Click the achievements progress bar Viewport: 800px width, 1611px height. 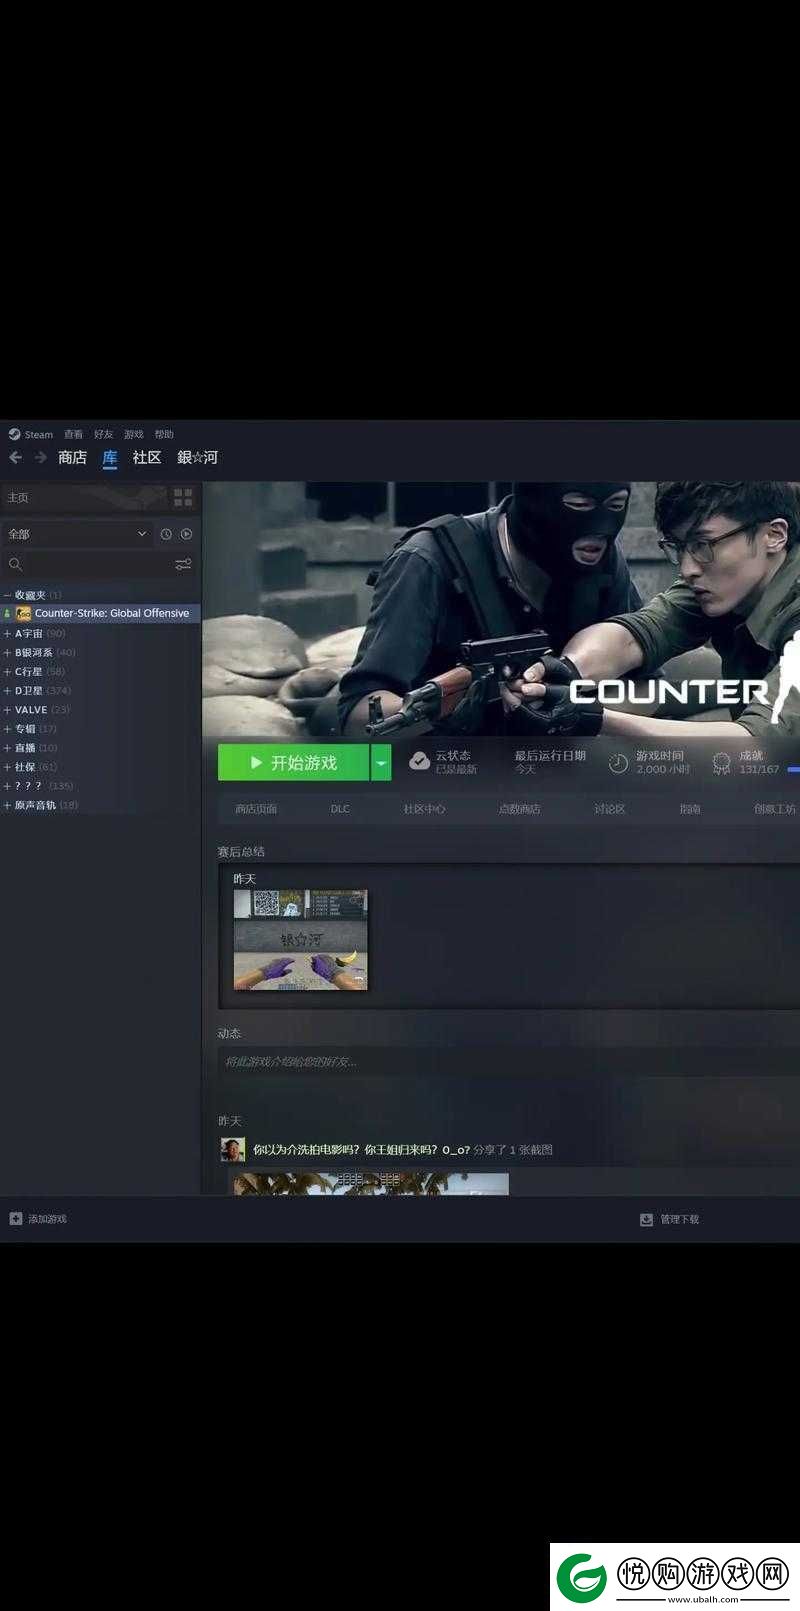coord(794,770)
